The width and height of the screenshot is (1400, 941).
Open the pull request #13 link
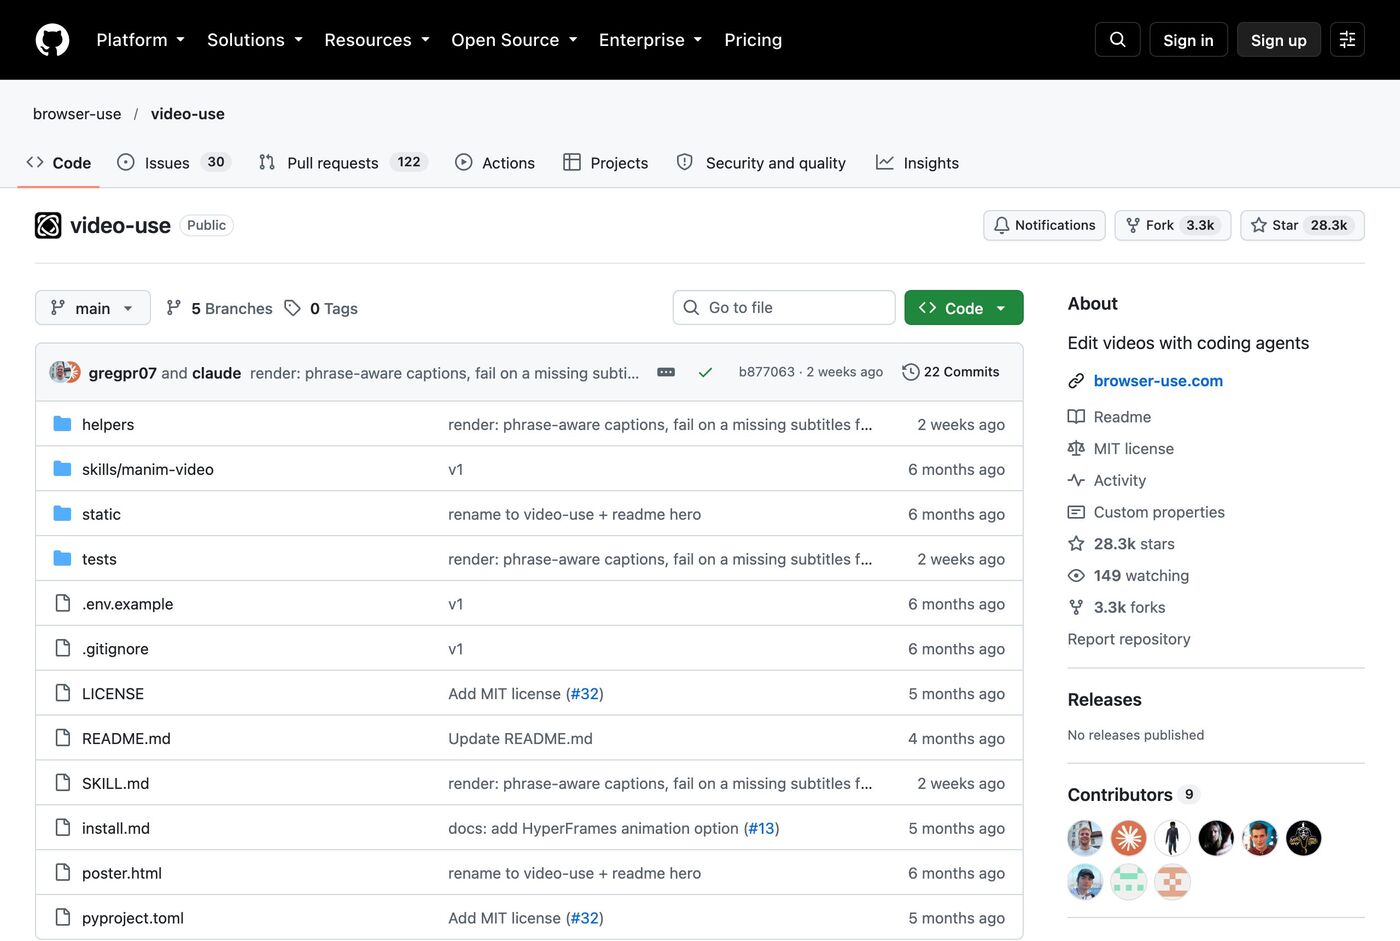click(x=761, y=829)
